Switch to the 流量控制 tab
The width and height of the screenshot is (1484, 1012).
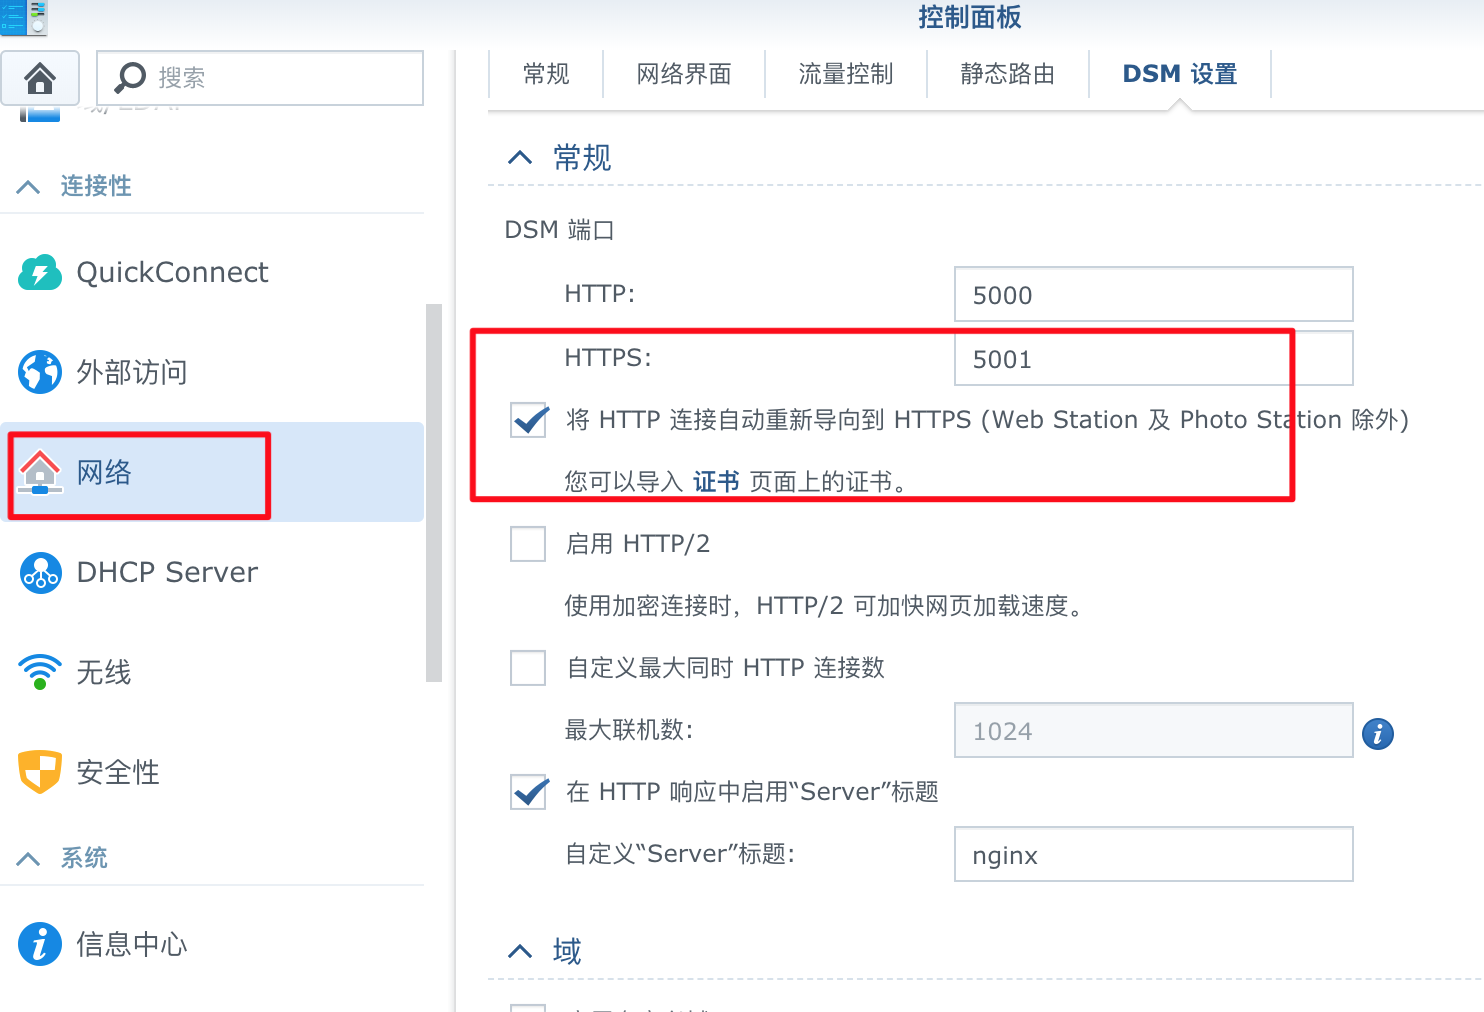846,74
